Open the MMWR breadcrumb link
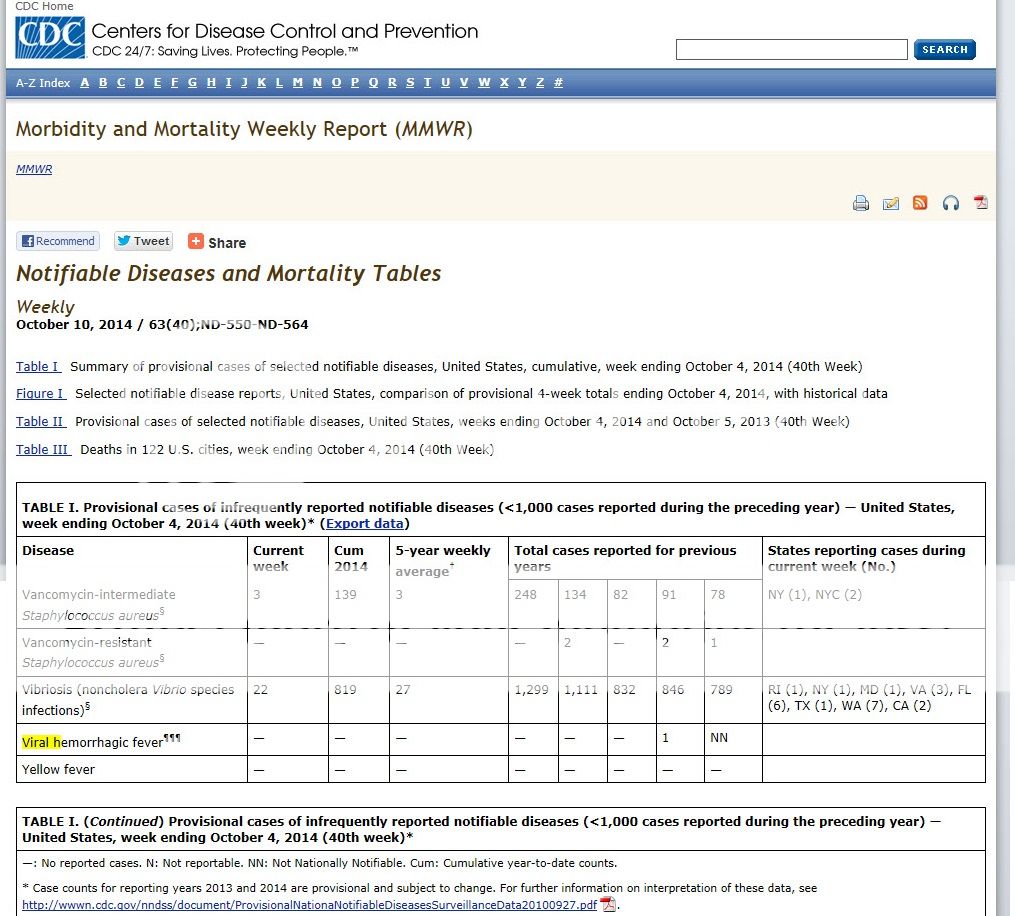1015x916 pixels. click(34, 170)
